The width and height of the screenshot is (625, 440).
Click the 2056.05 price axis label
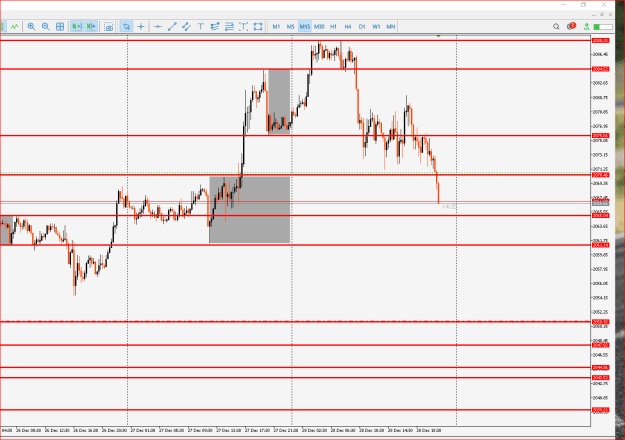pos(600,283)
